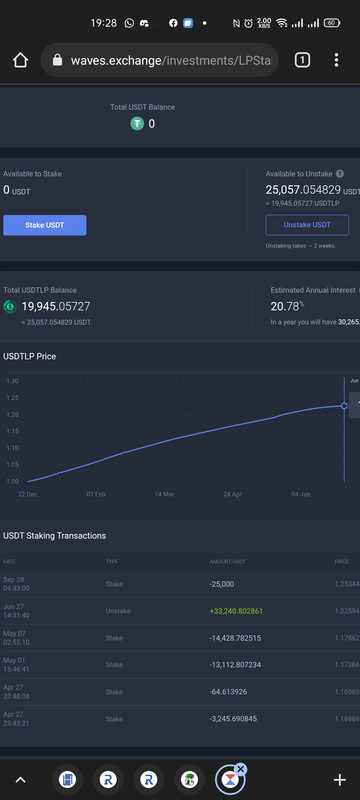
Task: Click the Jun 27 Unstake type cell
Action: [118, 611]
